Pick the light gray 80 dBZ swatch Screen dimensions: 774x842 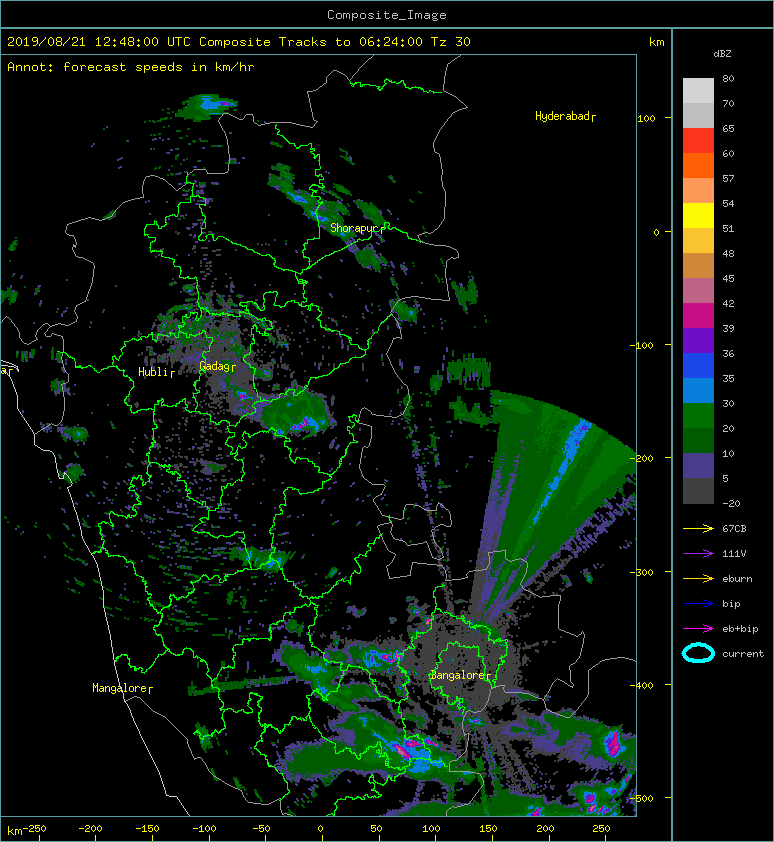pos(698,90)
